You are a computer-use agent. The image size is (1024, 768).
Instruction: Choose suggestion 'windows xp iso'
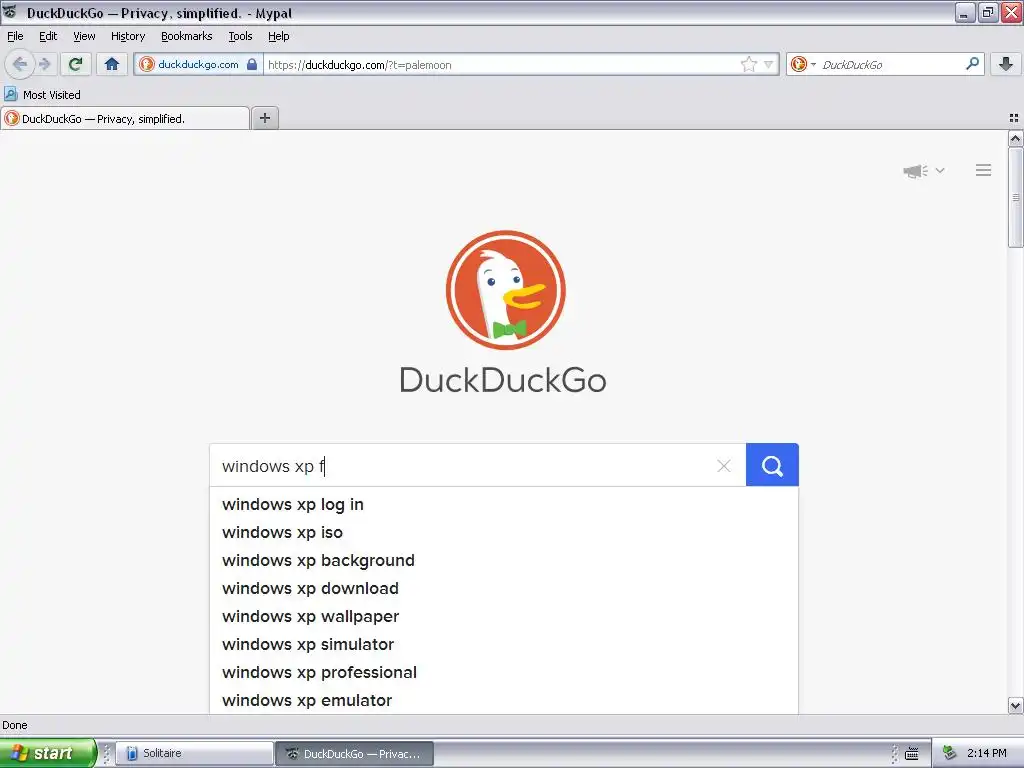(x=504, y=533)
